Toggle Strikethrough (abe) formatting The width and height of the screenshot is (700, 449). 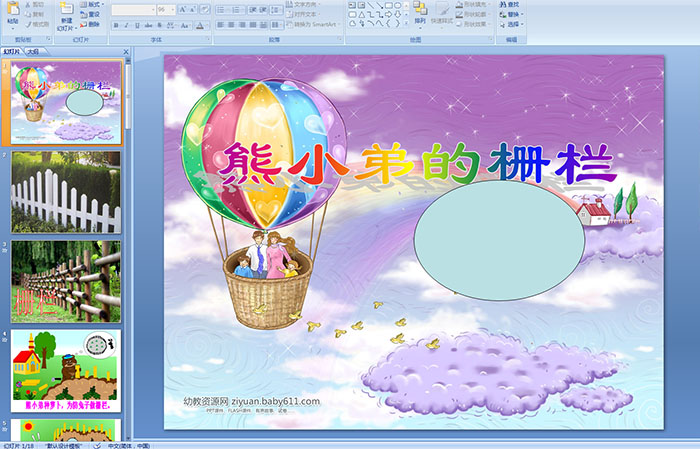click(148, 25)
